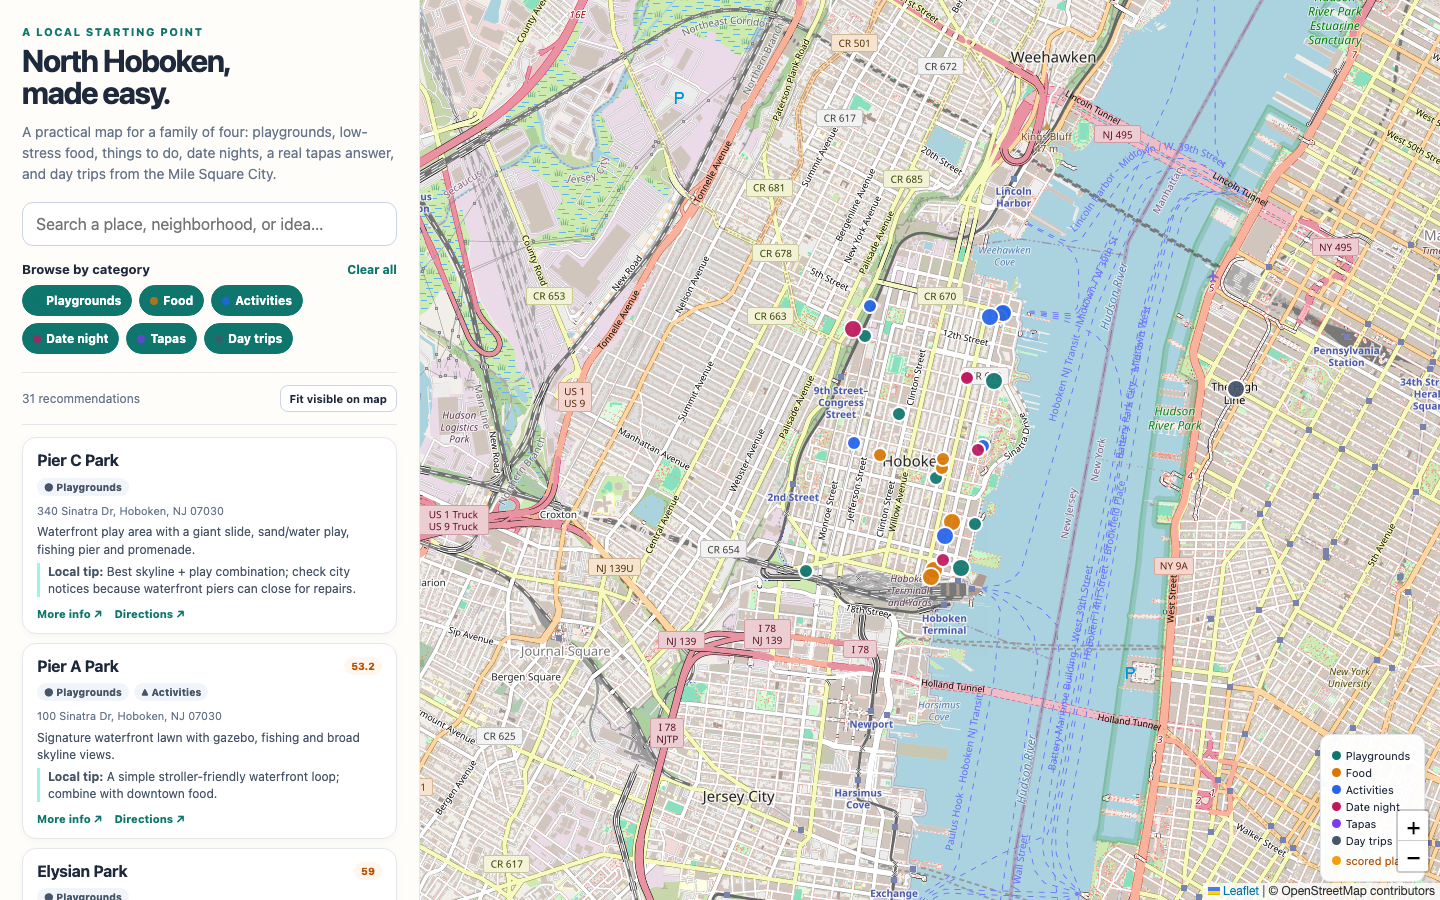Click the teal playground marker near CR 654
The width and height of the screenshot is (1440, 900).
tap(806, 571)
